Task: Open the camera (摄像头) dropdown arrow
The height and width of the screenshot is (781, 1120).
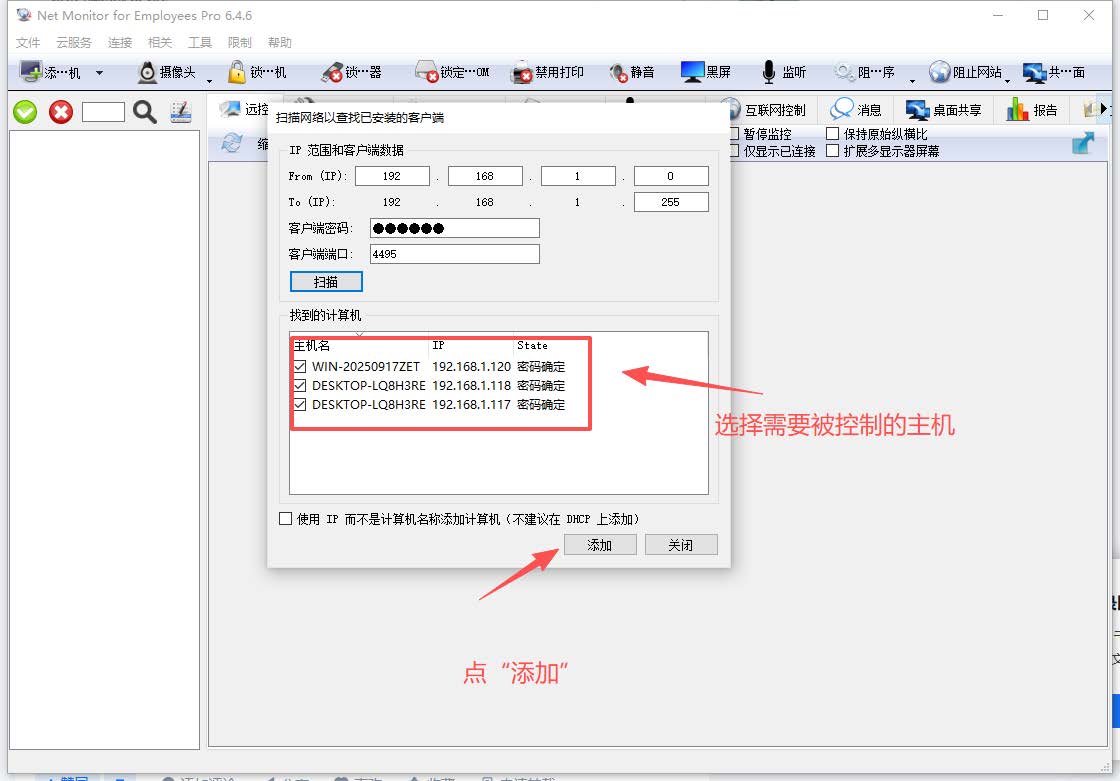Action: click(x=209, y=80)
